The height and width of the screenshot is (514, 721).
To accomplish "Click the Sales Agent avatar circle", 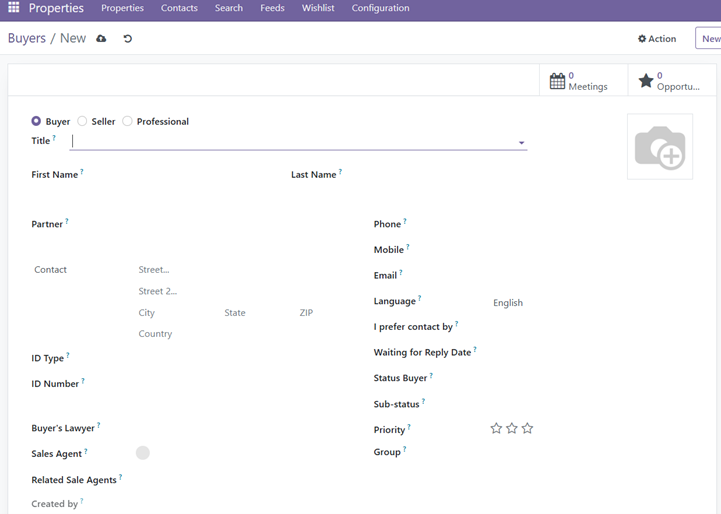I will point(143,453).
